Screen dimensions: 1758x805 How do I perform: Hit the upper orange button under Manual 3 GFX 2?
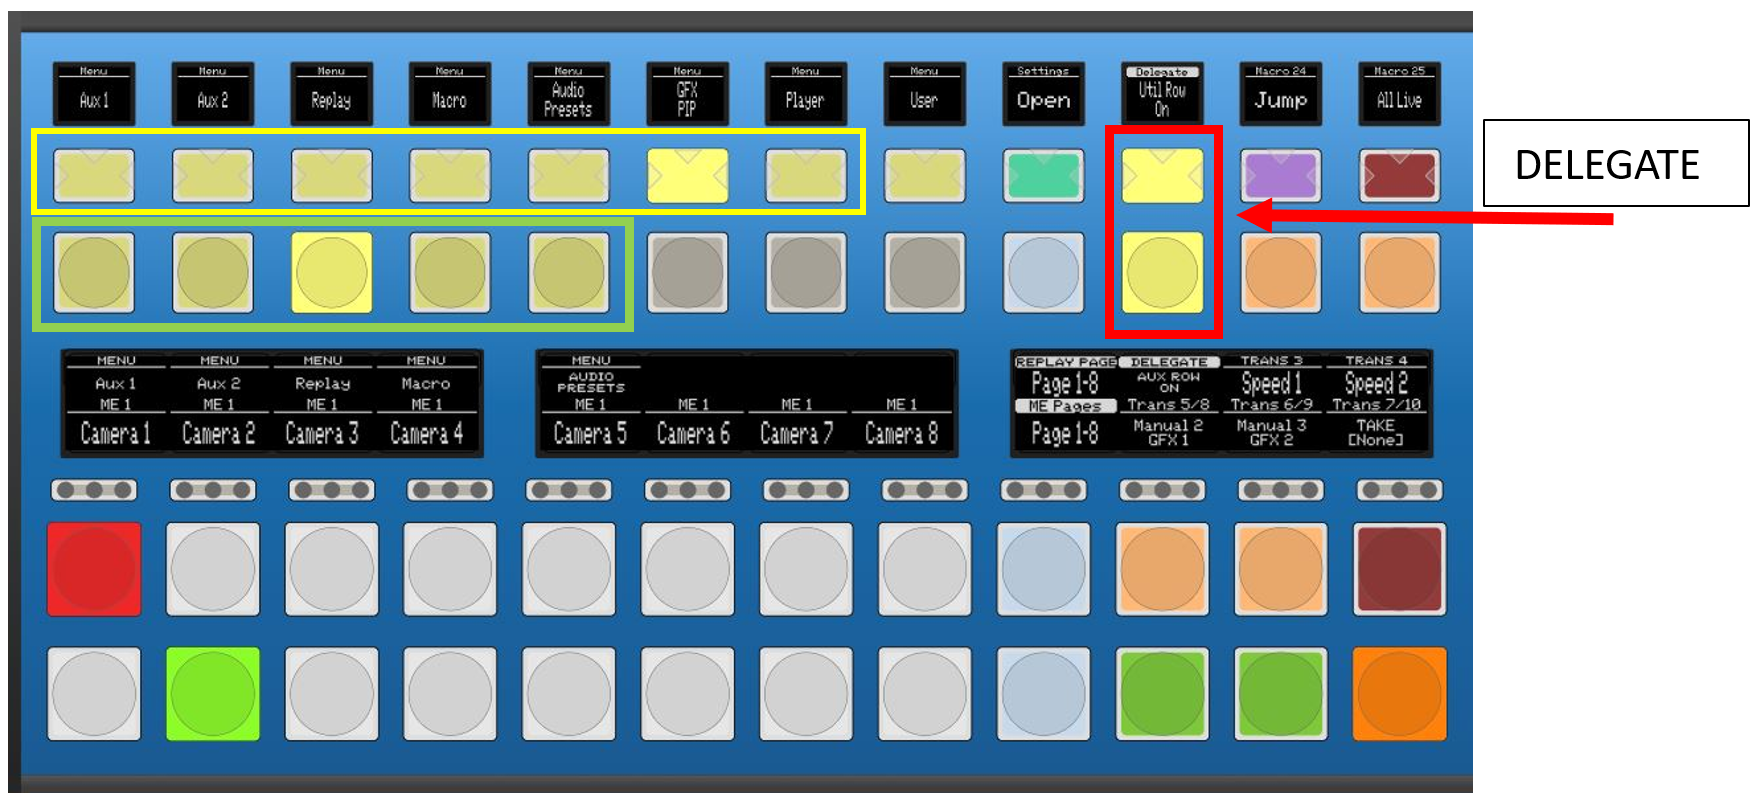1281,569
